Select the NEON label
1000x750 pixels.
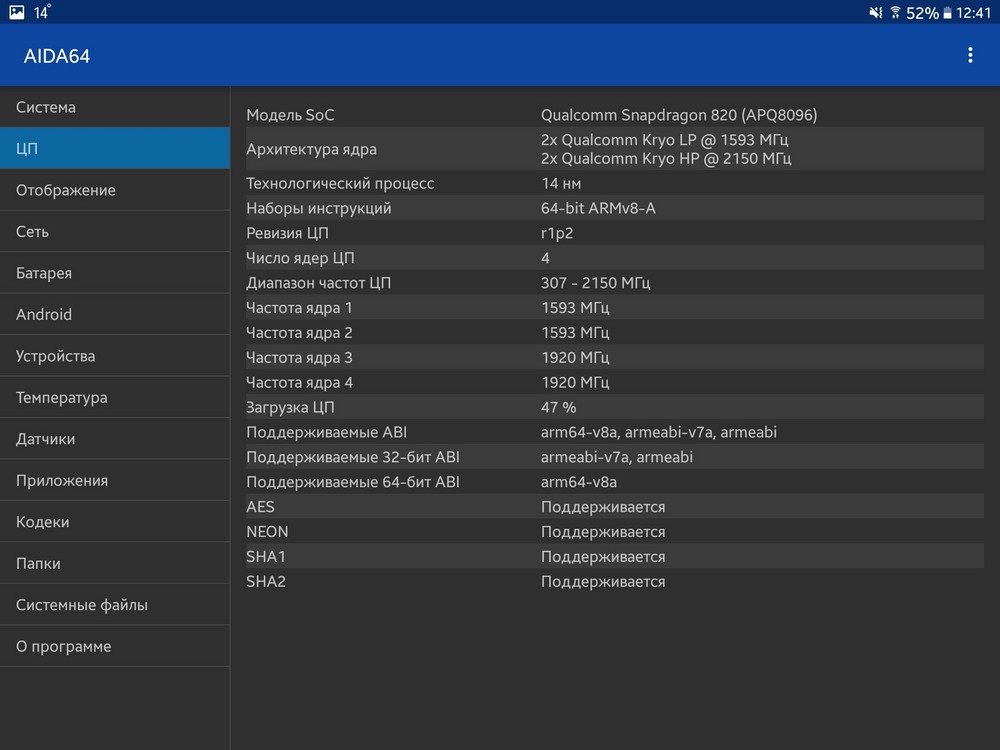tap(267, 532)
